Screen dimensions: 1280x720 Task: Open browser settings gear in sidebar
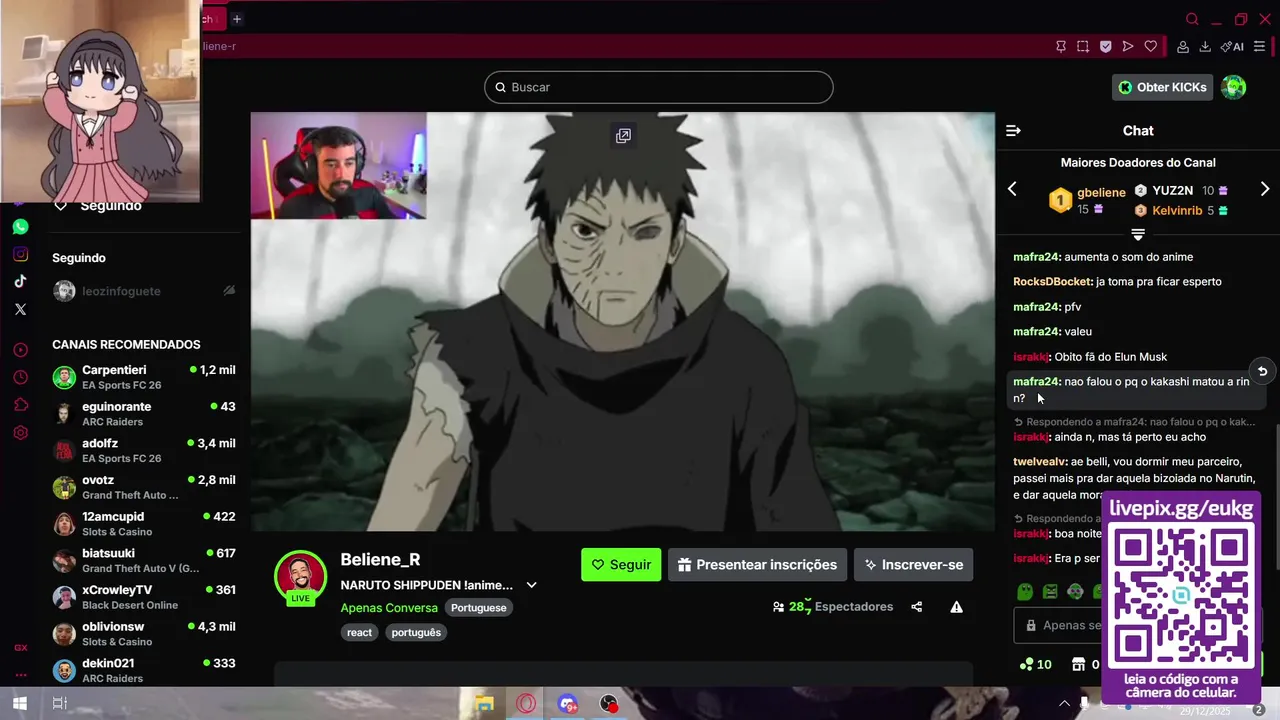(x=20, y=433)
